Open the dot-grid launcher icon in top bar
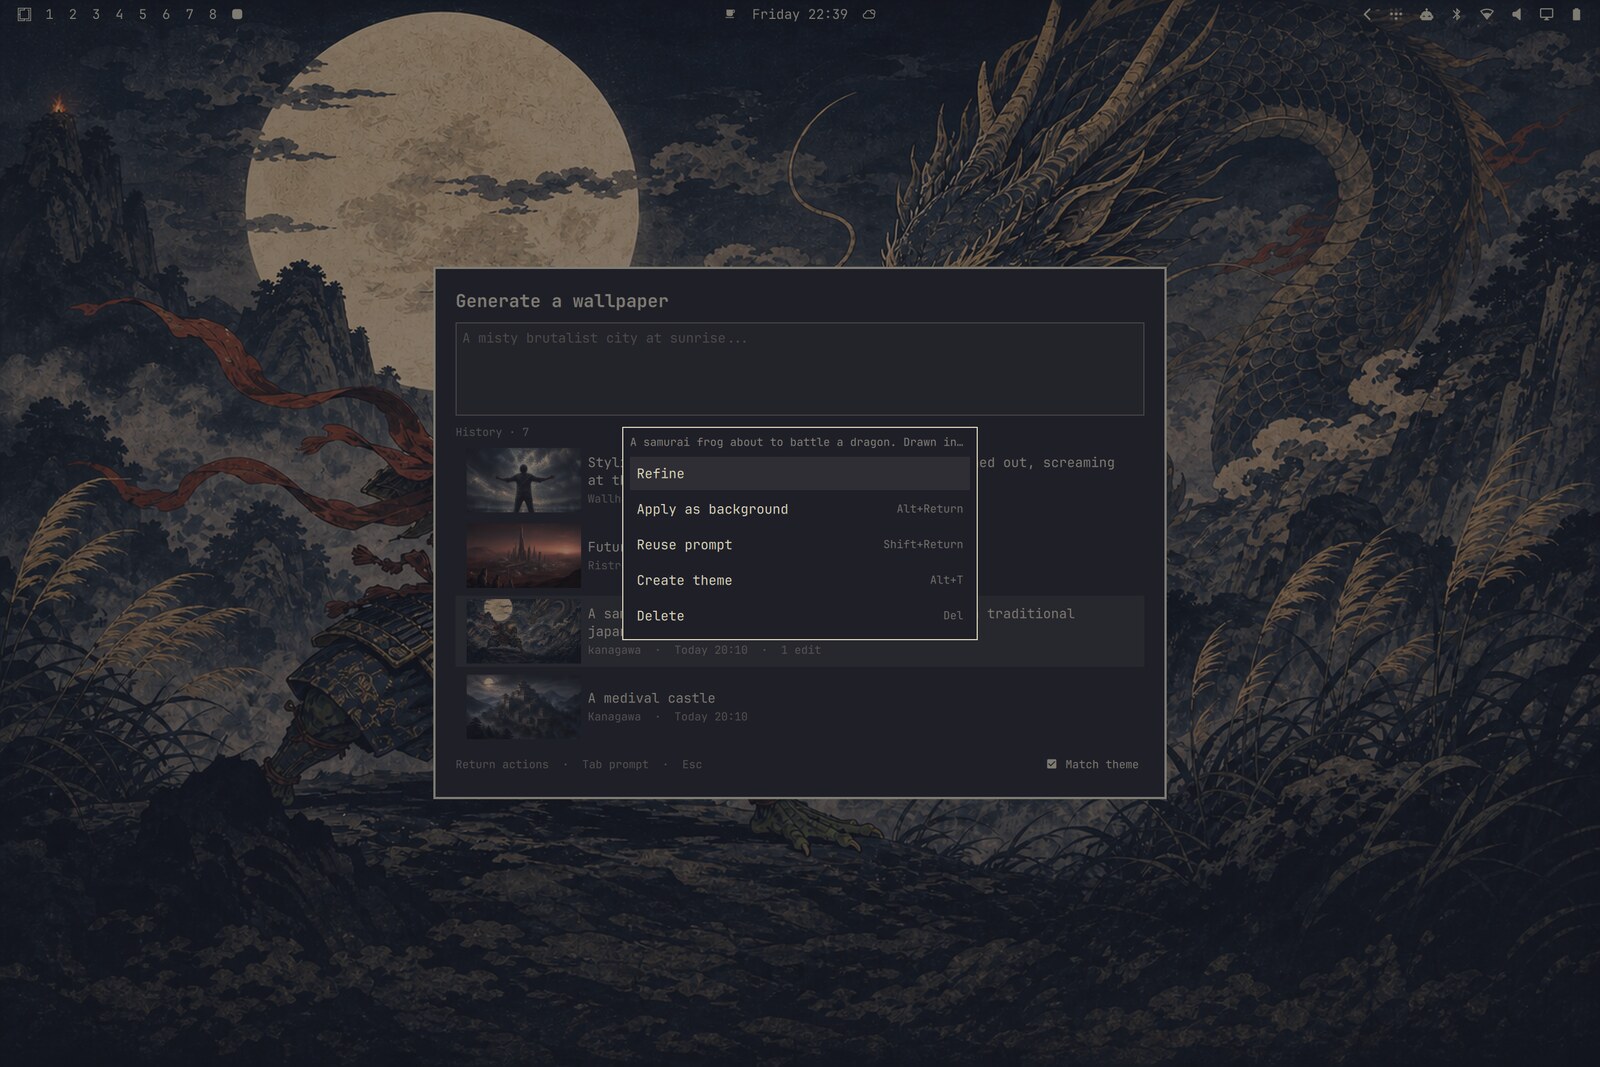This screenshot has height=1067, width=1600. (x=1396, y=14)
